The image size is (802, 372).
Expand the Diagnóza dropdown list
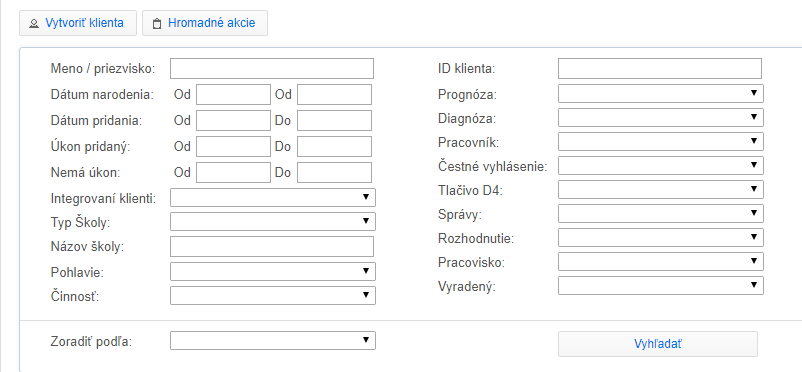click(x=660, y=117)
